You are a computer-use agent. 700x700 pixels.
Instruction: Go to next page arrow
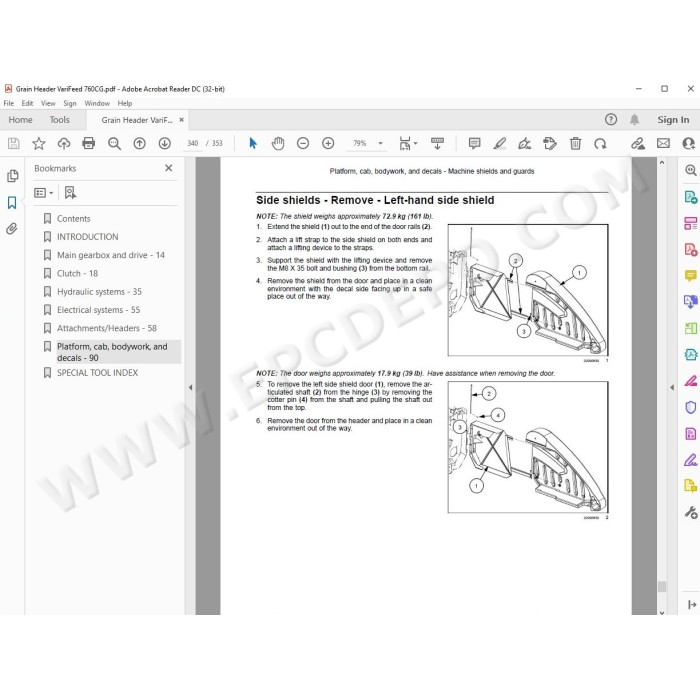tap(164, 143)
